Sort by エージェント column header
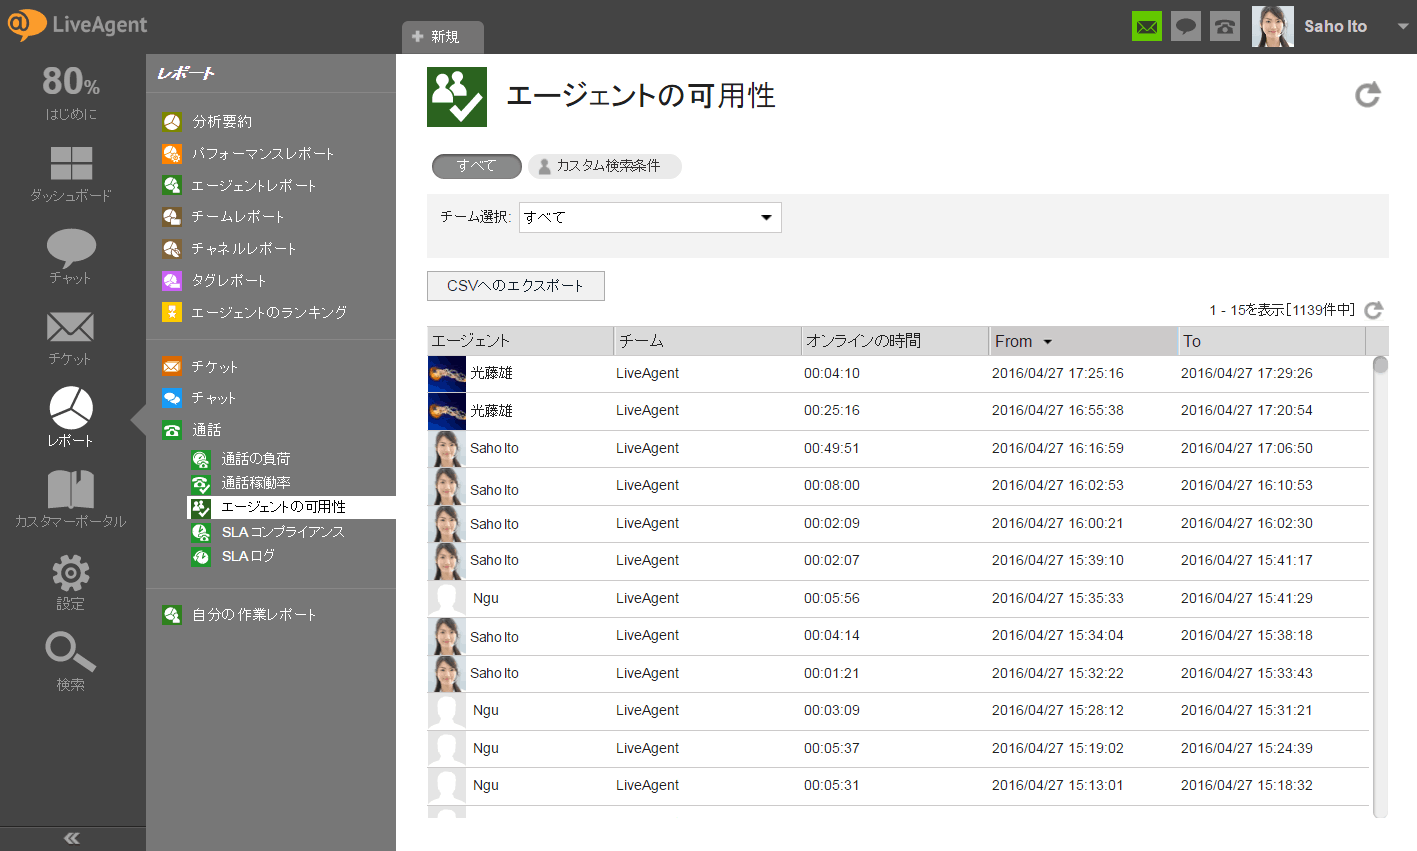 pyautogui.click(x=520, y=341)
